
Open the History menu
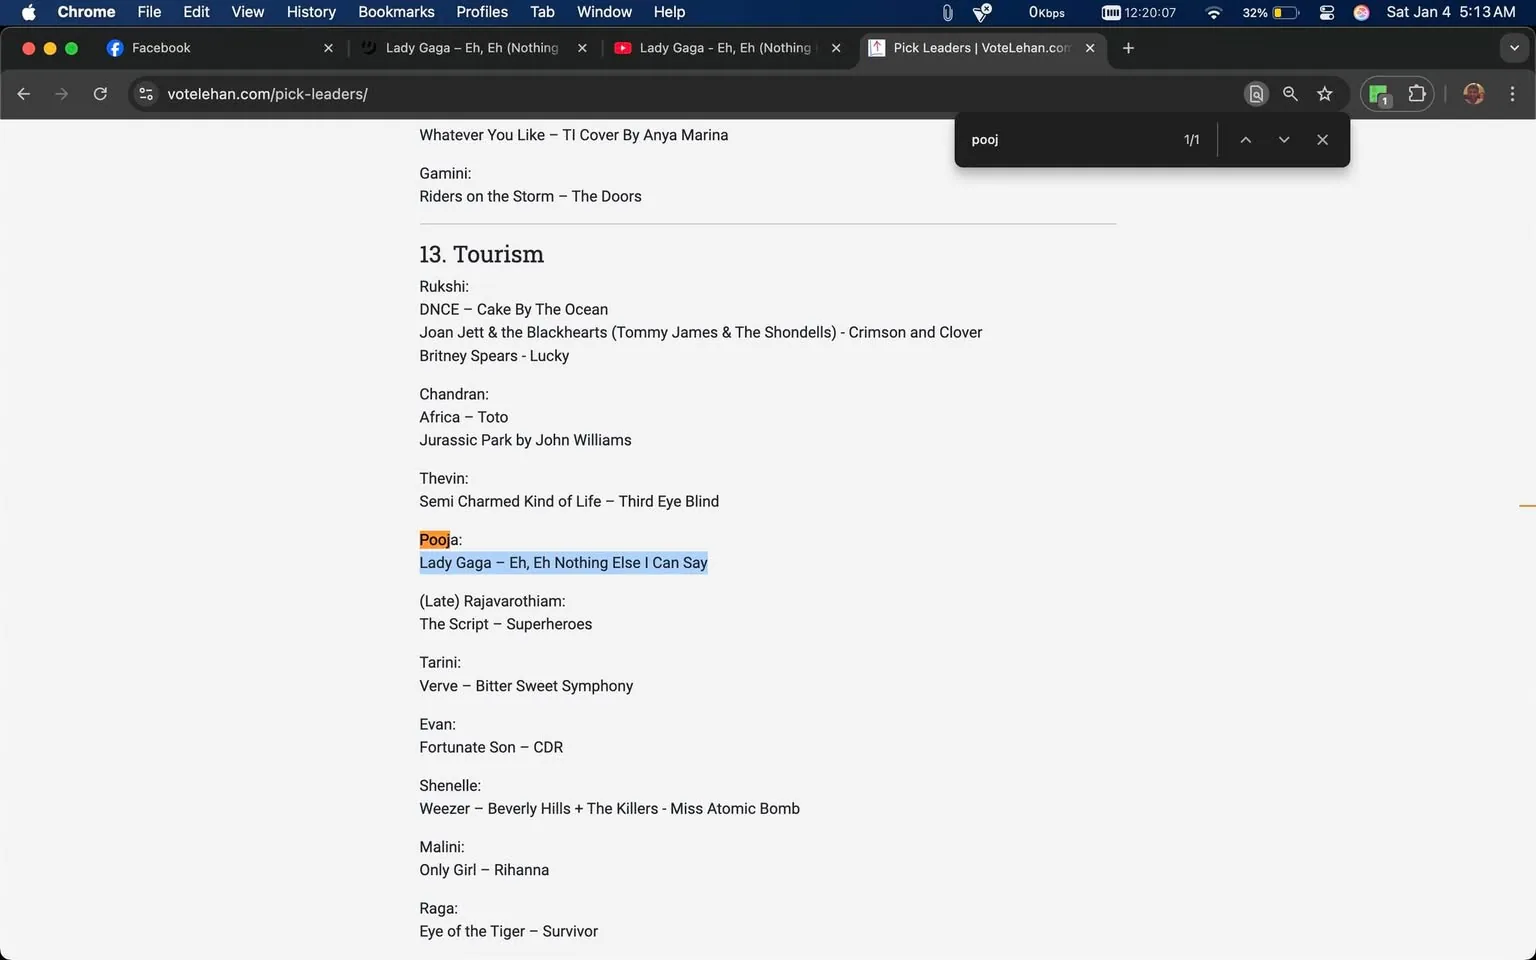coord(310,12)
